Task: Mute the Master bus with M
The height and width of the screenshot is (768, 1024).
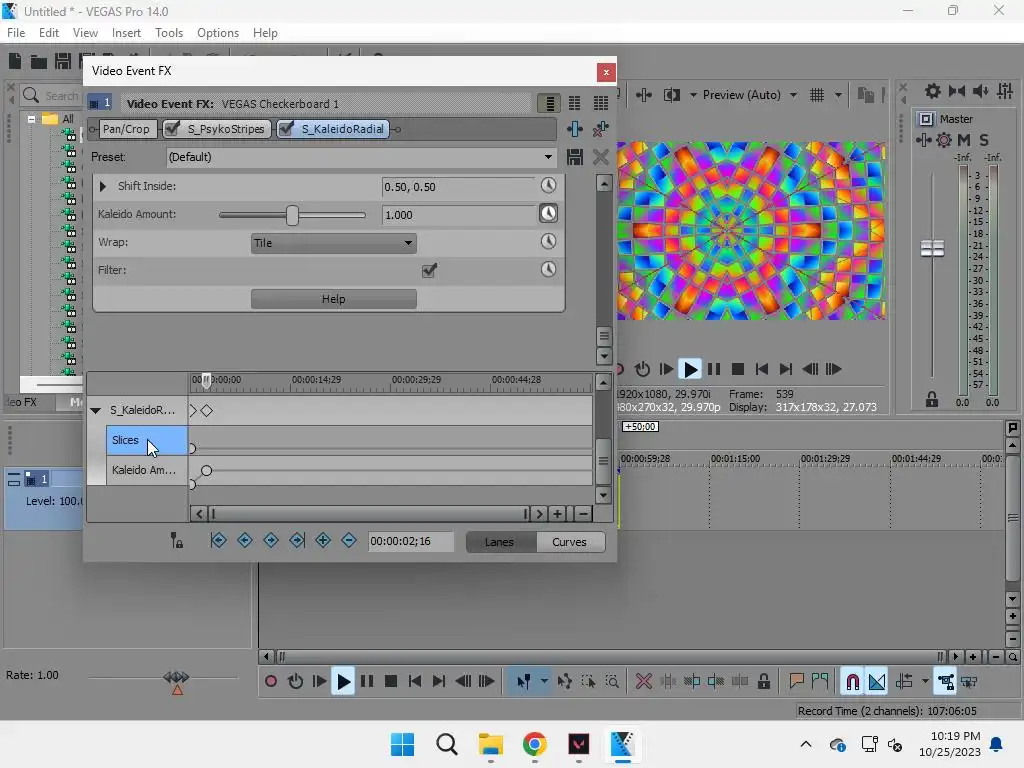Action: click(x=964, y=140)
